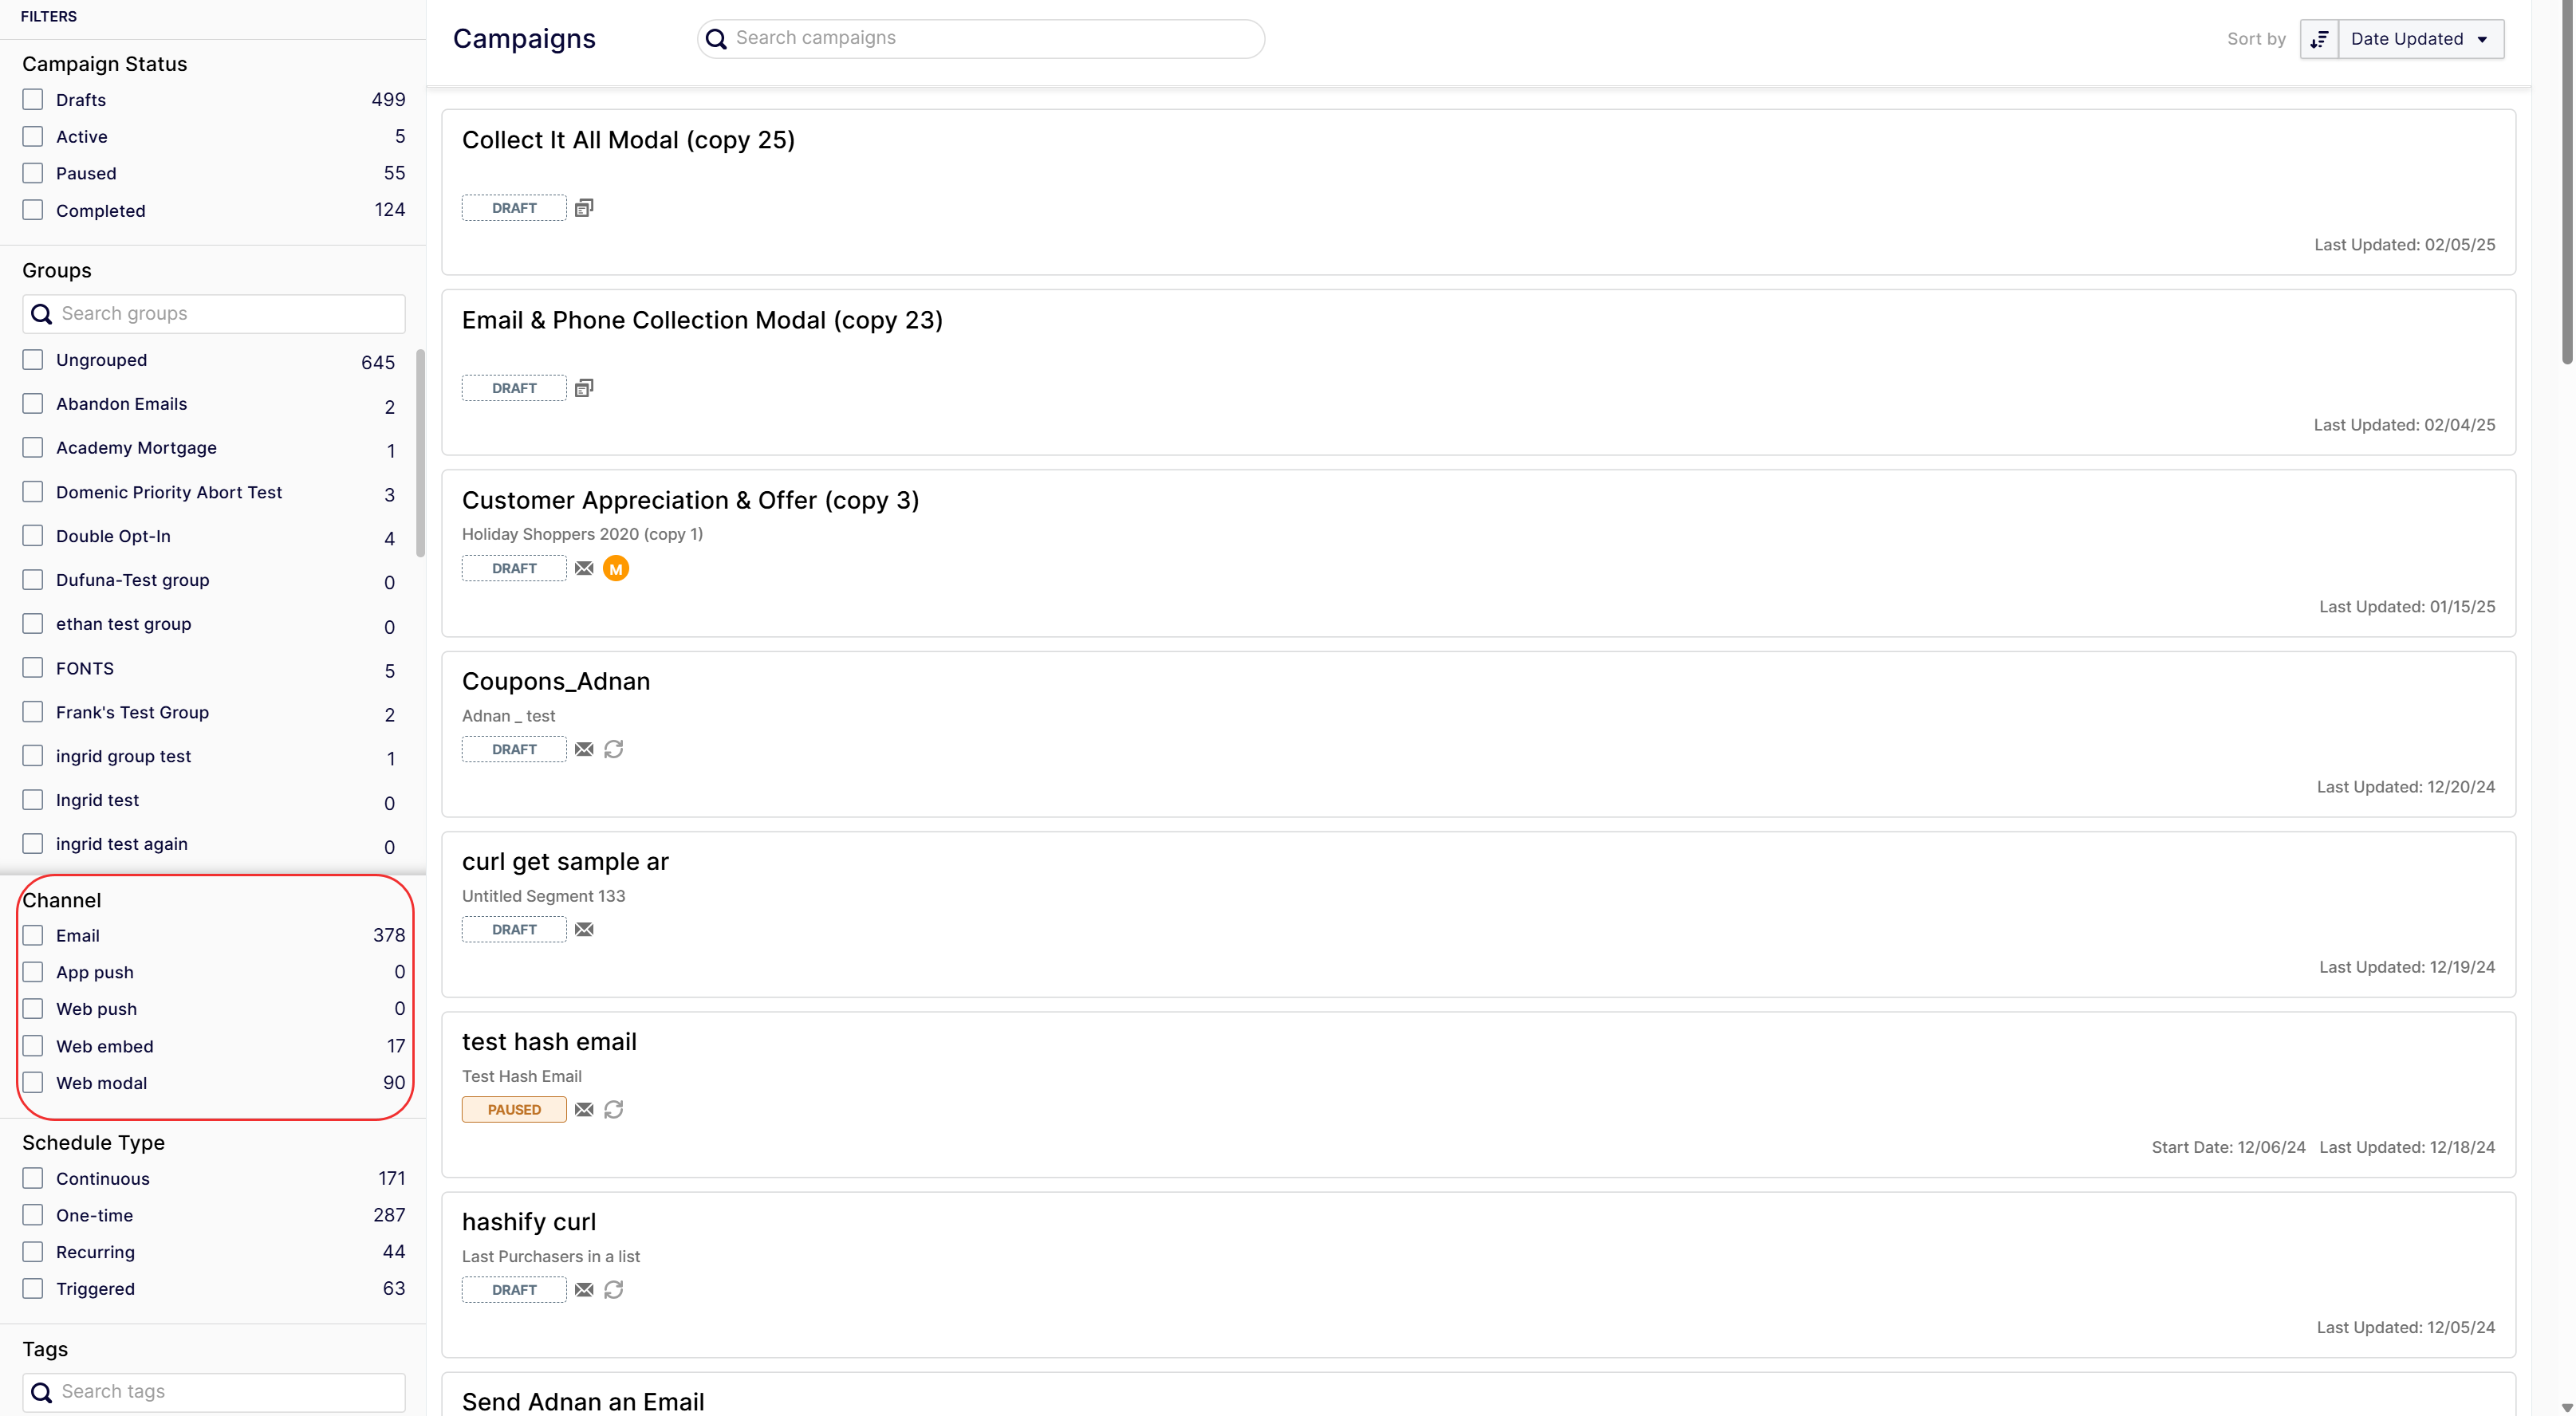Click the modal icon on Email & Phone Collection Modal
The height and width of the screenshot is (1416, 2576).
584,388
